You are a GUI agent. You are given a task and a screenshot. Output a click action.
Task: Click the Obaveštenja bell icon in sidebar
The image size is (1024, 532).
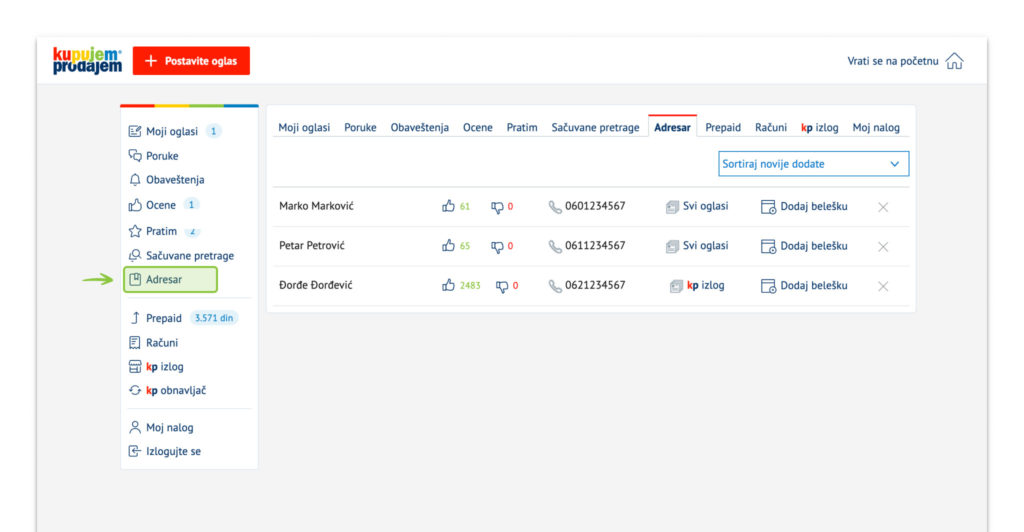pyautogui.click(x=135, y=180)
